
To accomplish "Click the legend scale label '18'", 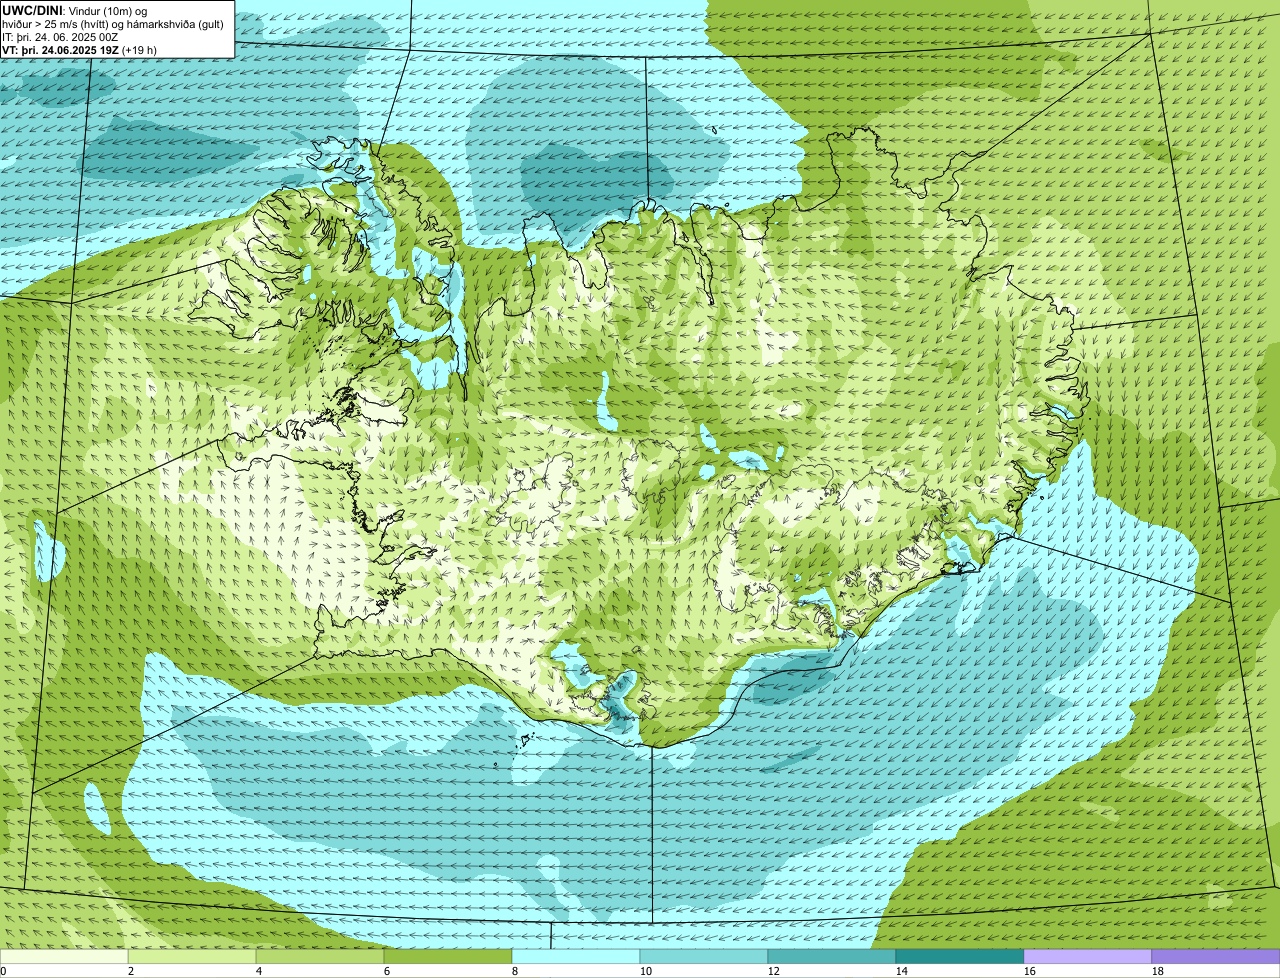I will 1158,971.
